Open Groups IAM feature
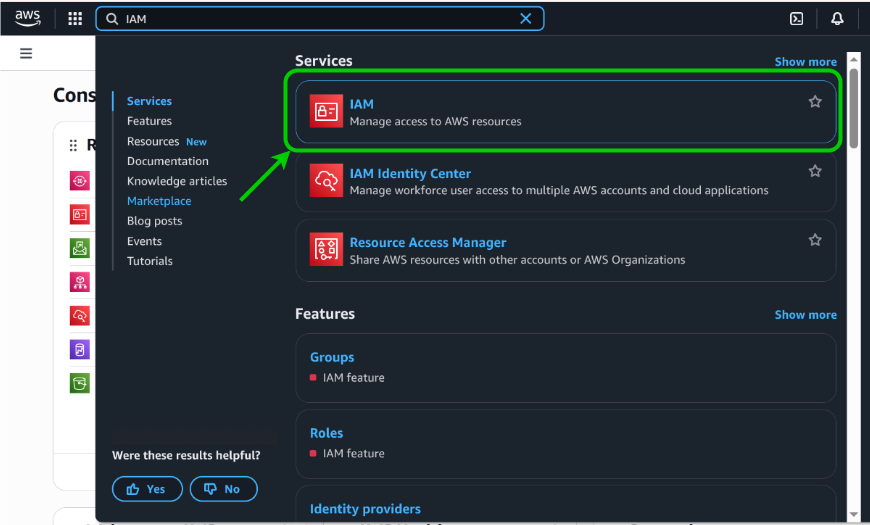 click(332, 357)
